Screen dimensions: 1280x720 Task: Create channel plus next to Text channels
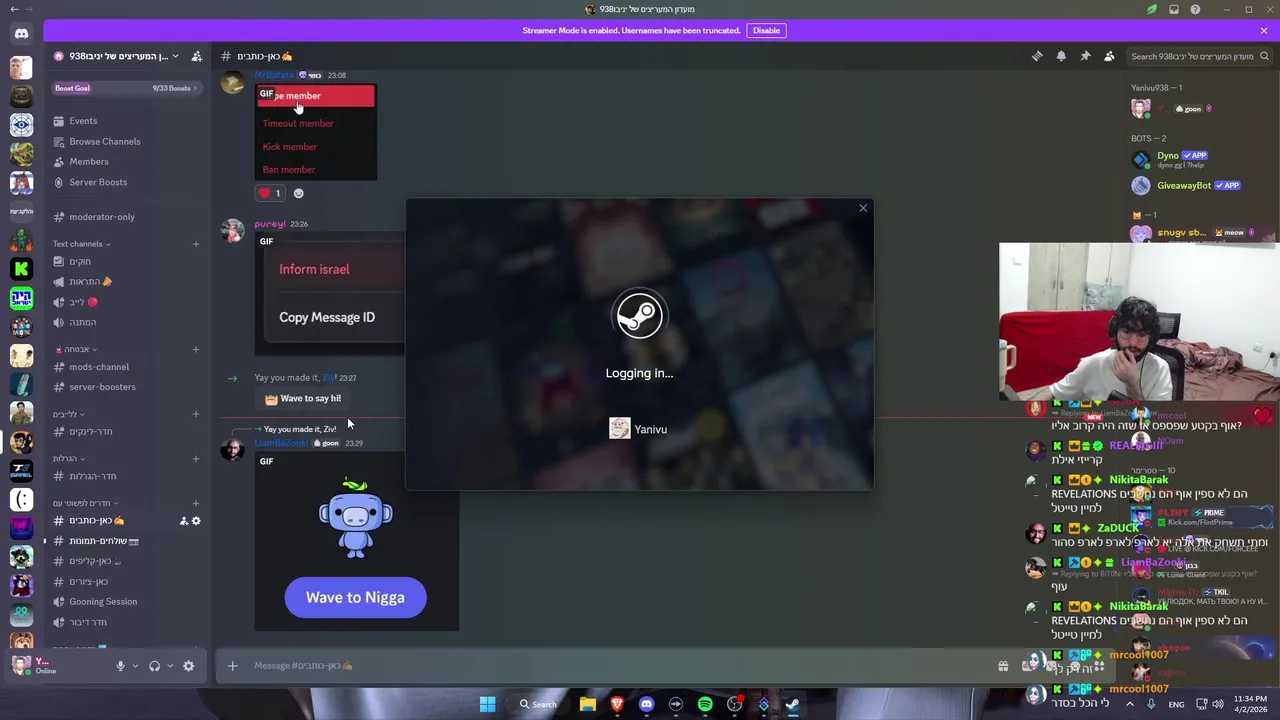(x=196, y=244)
